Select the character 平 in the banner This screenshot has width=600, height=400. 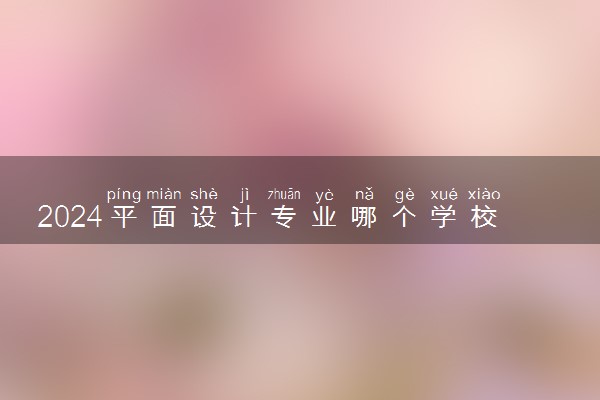124,216
